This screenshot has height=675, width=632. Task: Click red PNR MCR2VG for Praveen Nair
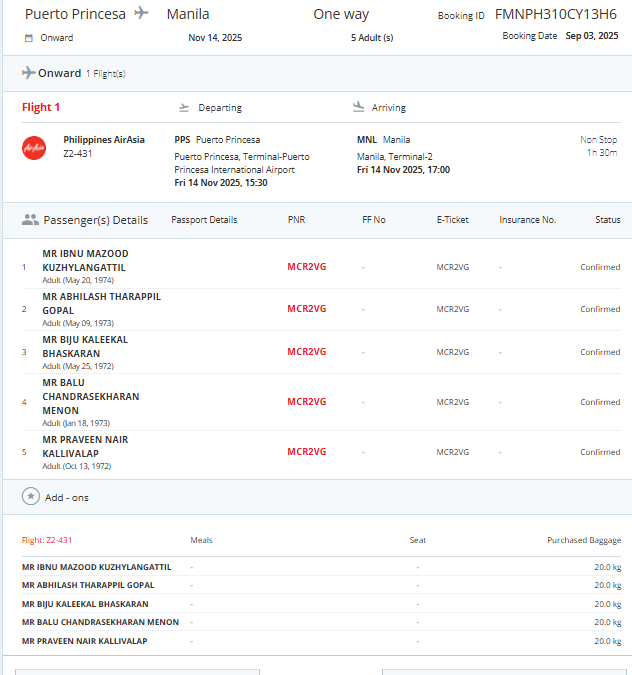click(307, 452)
